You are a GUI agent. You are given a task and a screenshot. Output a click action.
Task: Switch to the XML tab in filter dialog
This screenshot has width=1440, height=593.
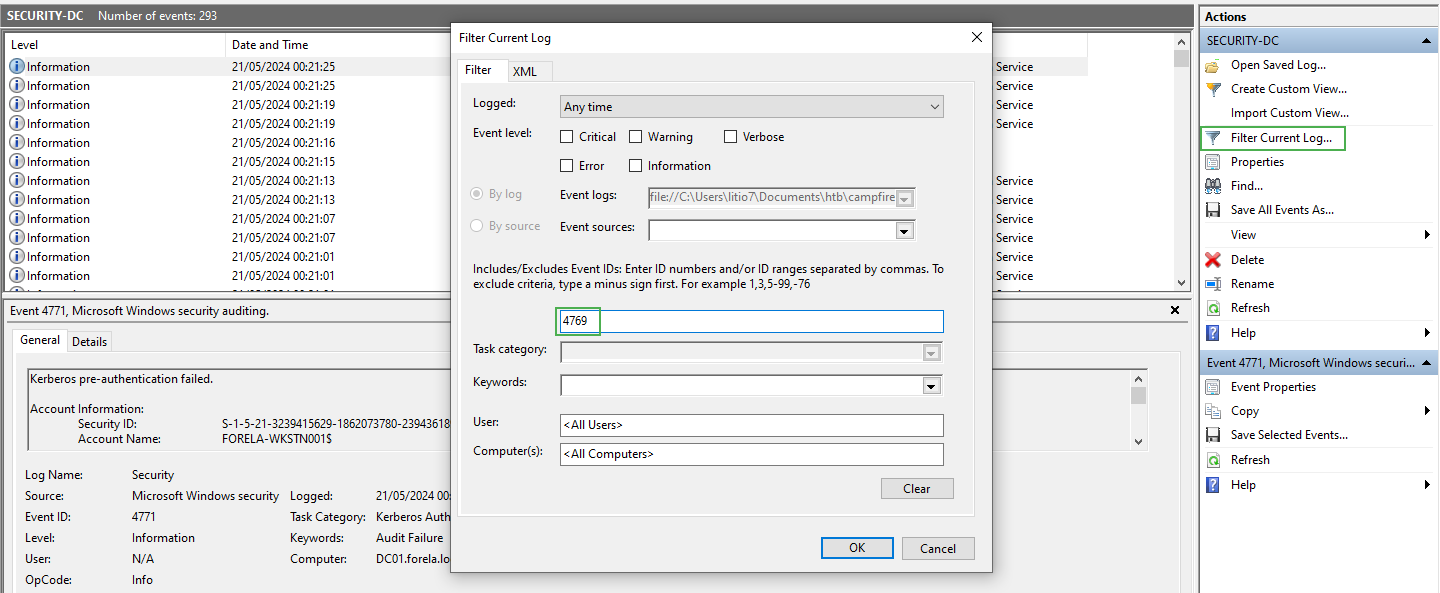(x=525, y=72)
